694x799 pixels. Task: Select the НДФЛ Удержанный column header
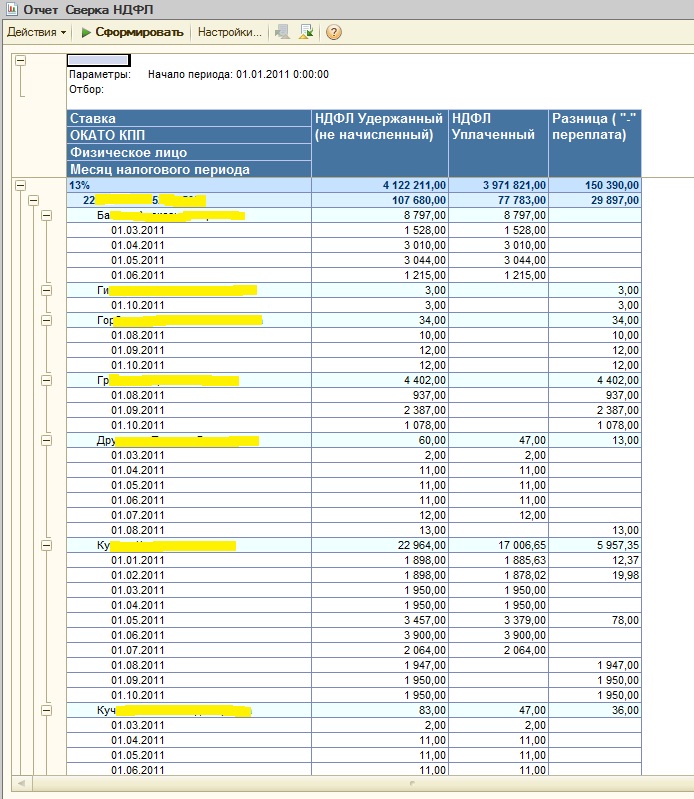pos(380,143)
